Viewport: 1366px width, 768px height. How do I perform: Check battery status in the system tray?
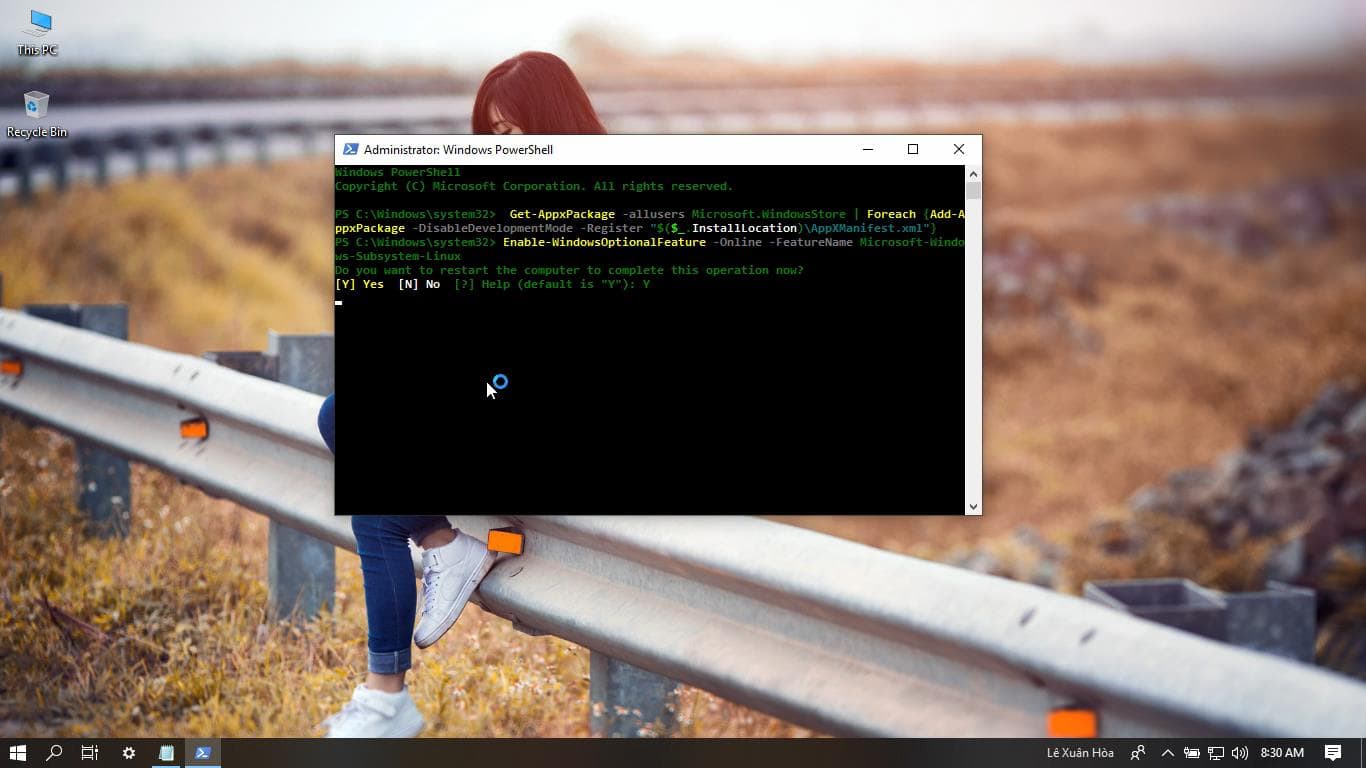(x=1192, y=752)
